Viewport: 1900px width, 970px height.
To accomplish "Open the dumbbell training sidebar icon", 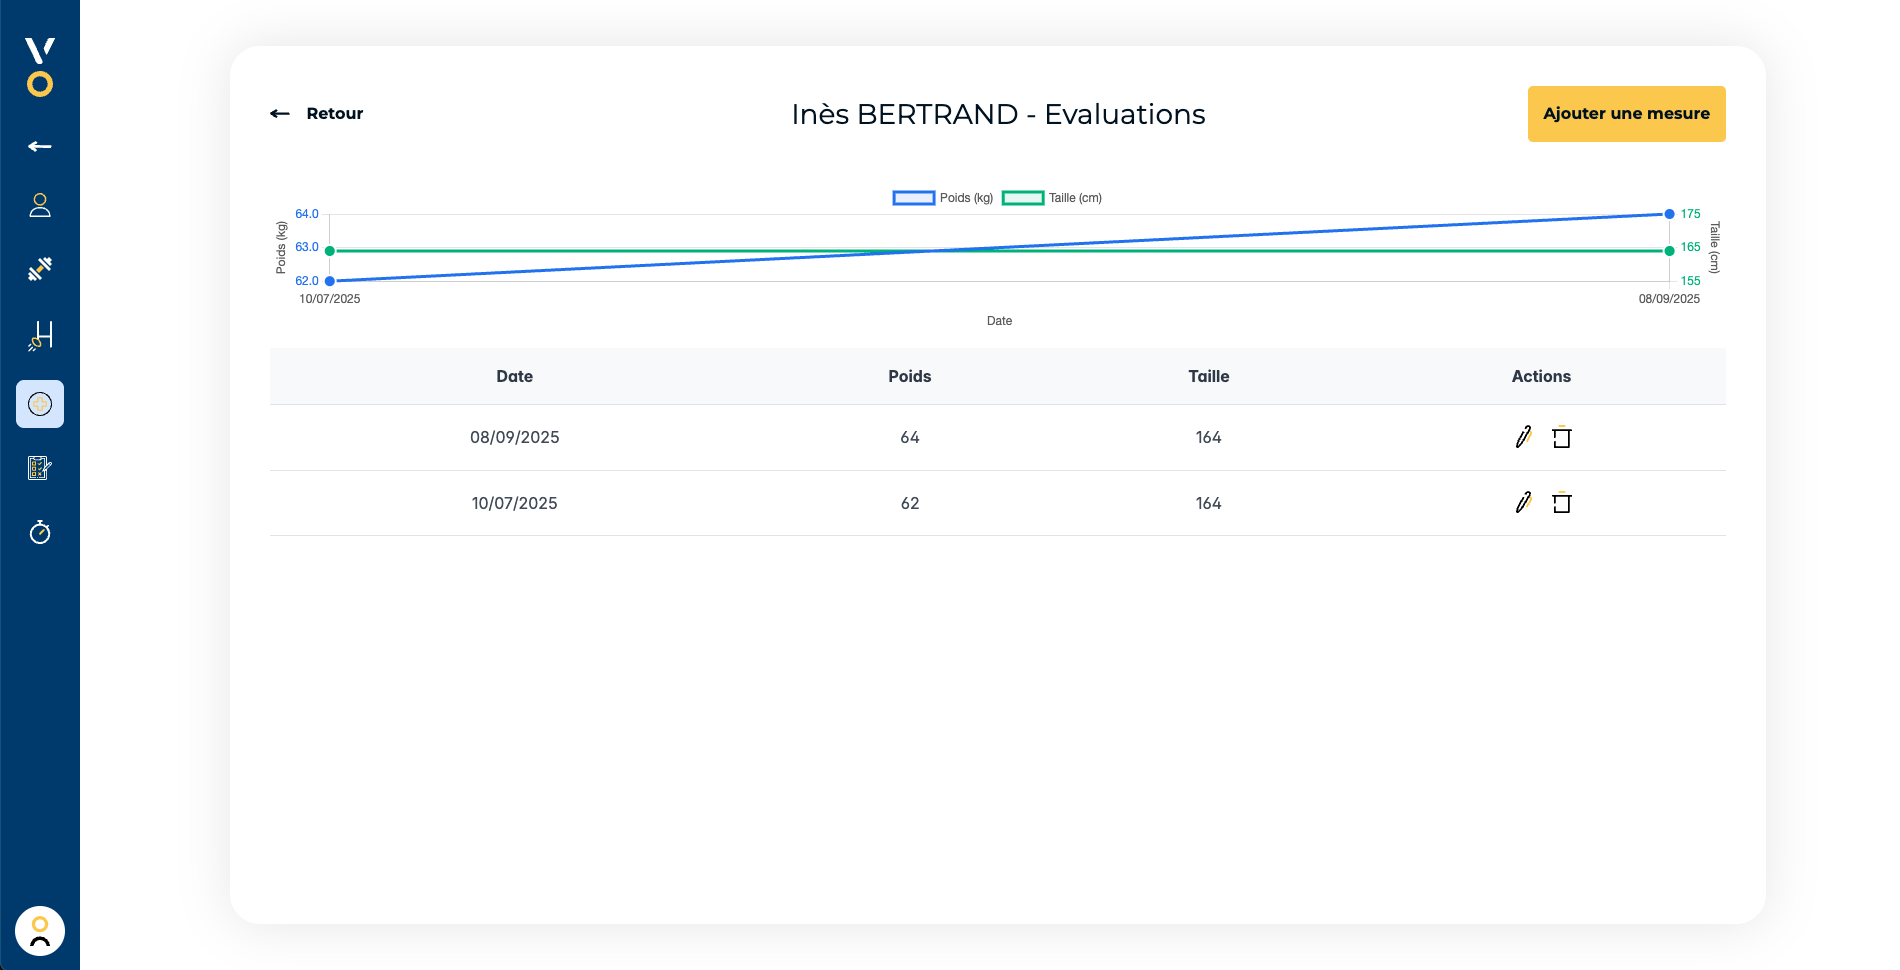I will click(x=40, y=269).
